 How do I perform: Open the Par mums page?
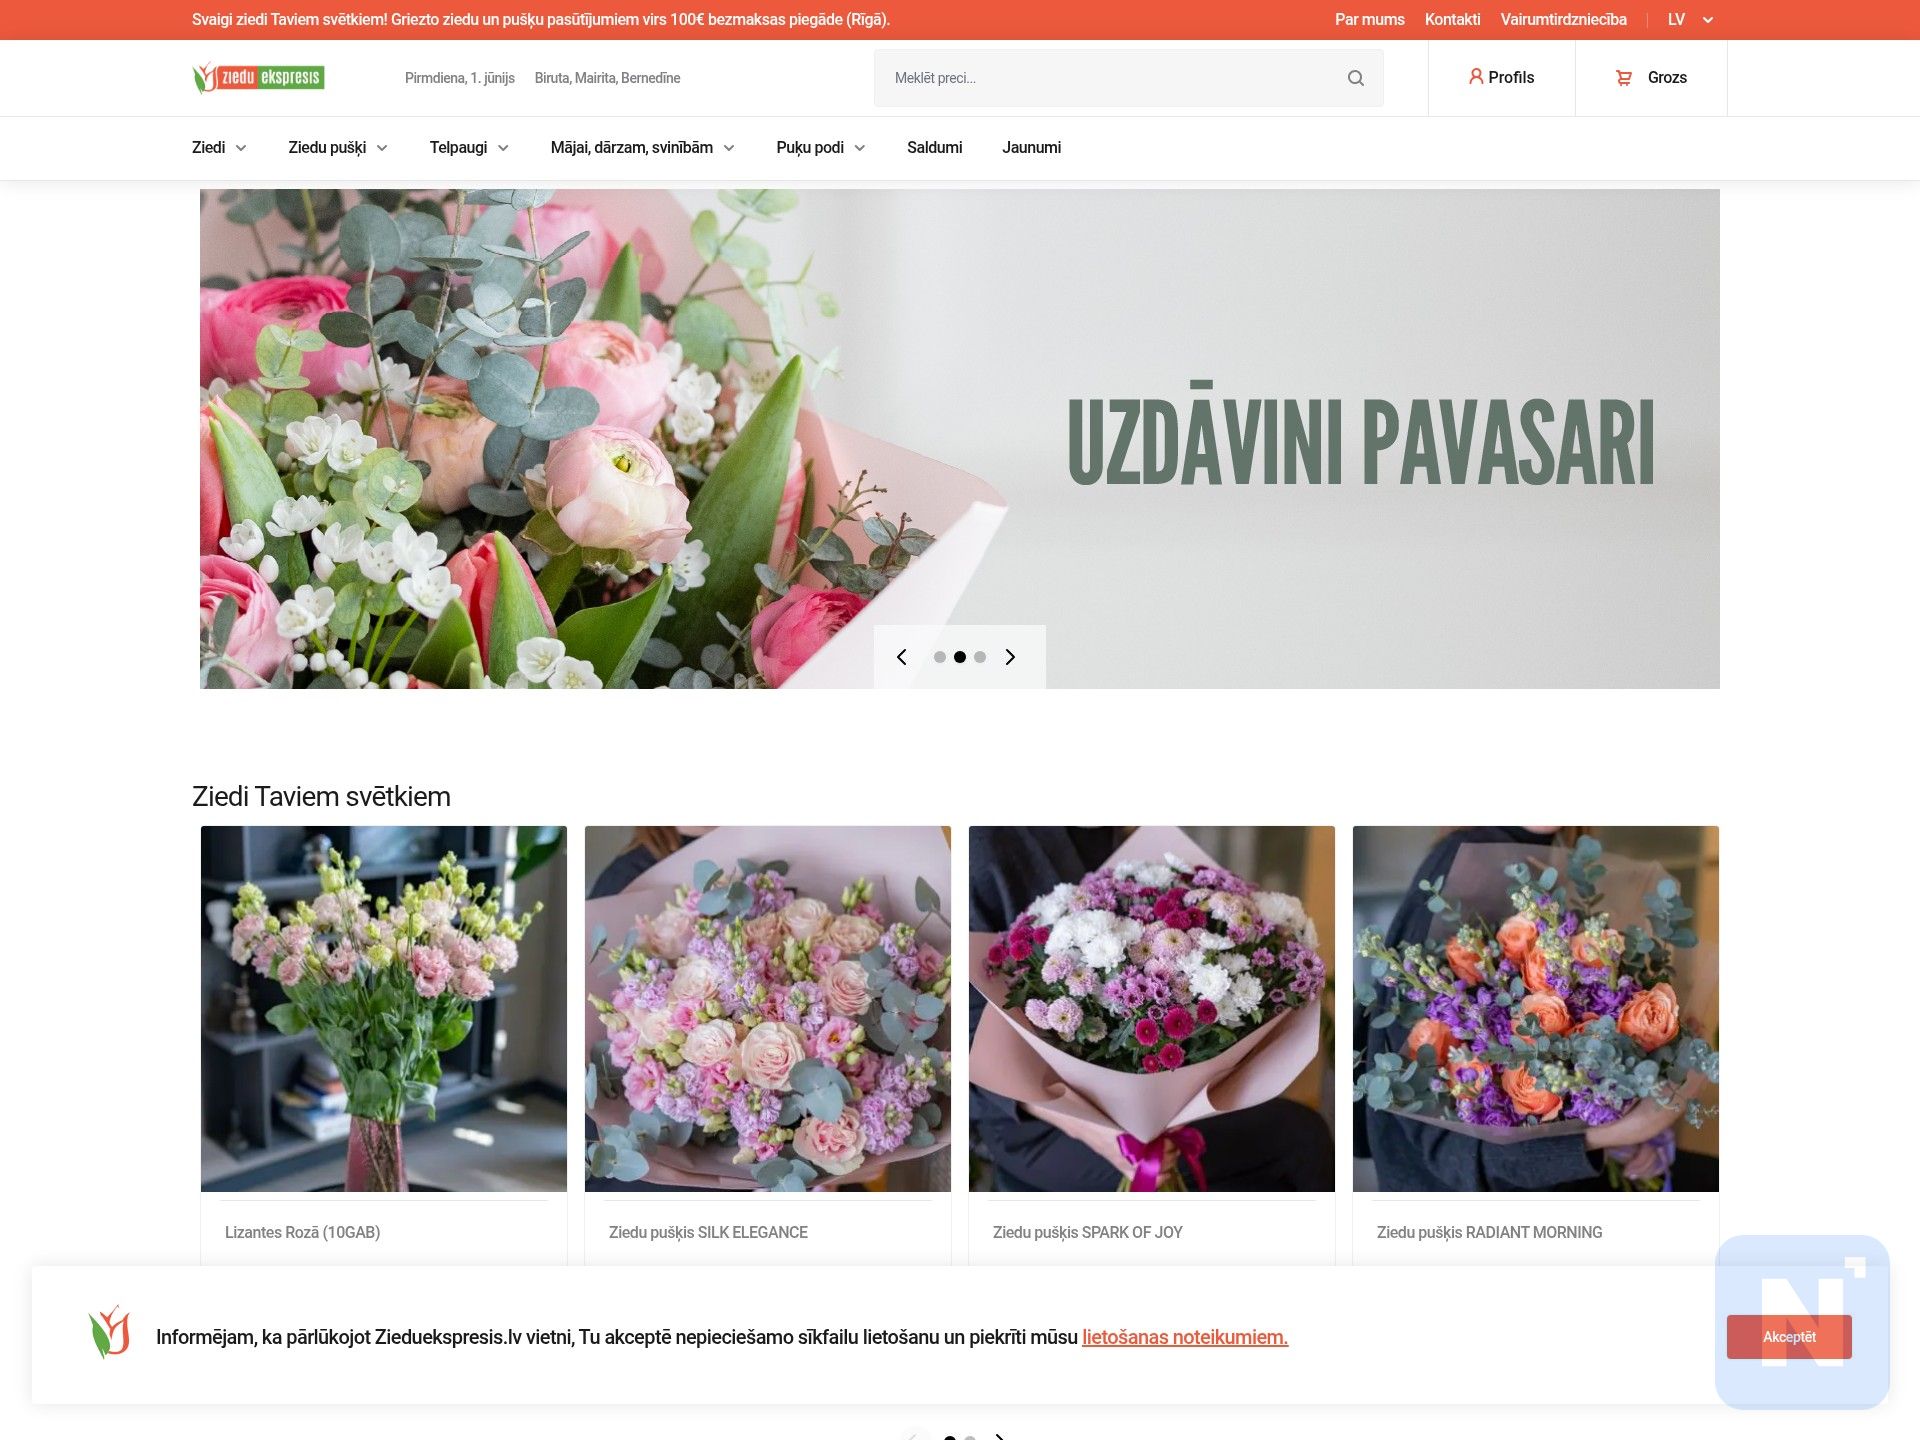tap(1370, 19)
